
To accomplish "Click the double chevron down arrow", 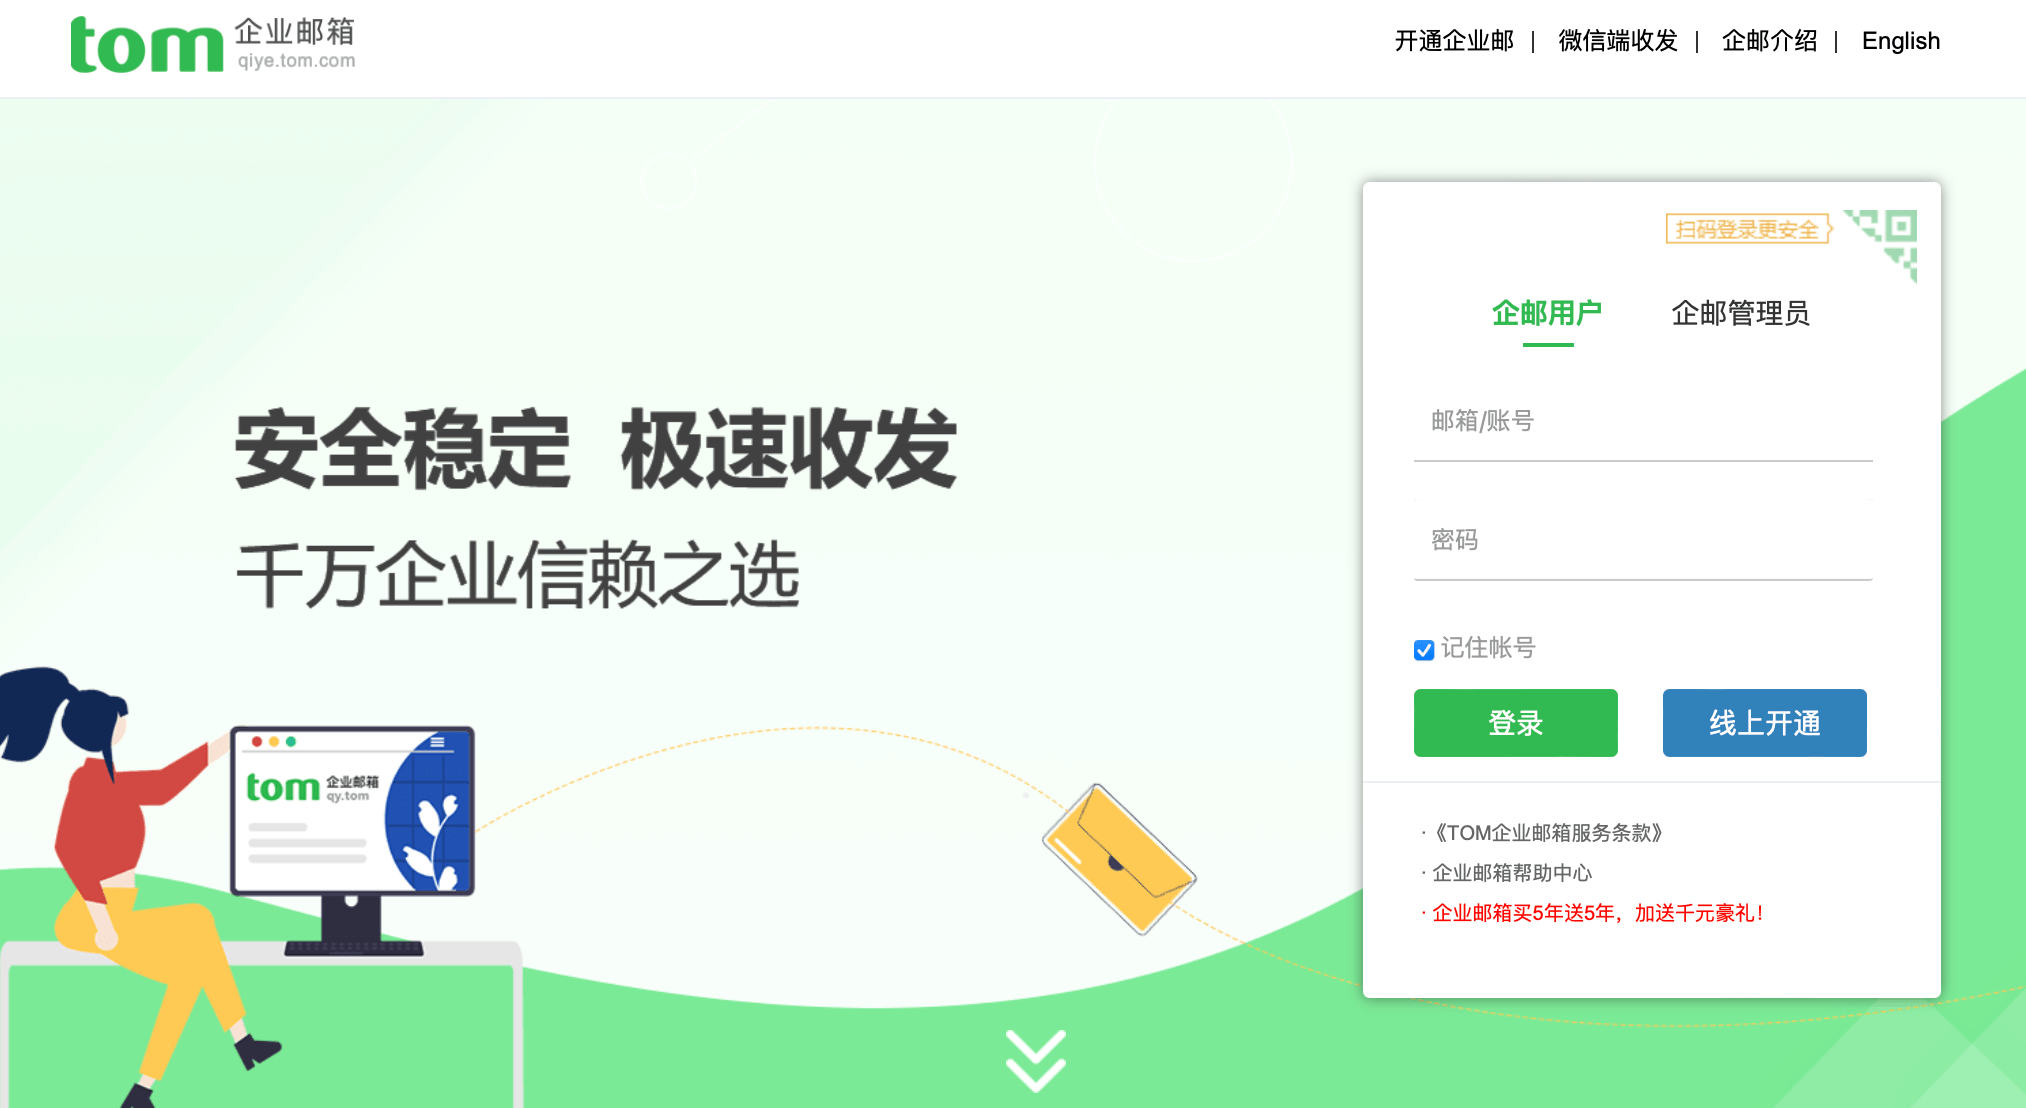I will click(x=1036, y=1060).
